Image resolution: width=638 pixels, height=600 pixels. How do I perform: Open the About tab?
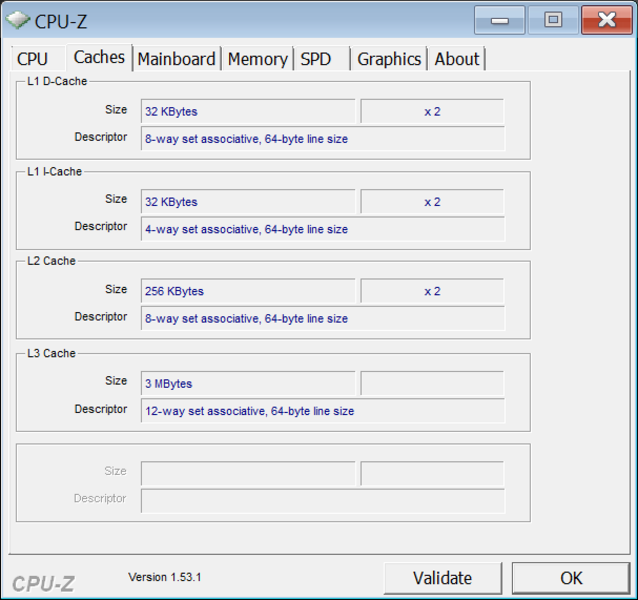pyautogui.click(x=457, y=59)
